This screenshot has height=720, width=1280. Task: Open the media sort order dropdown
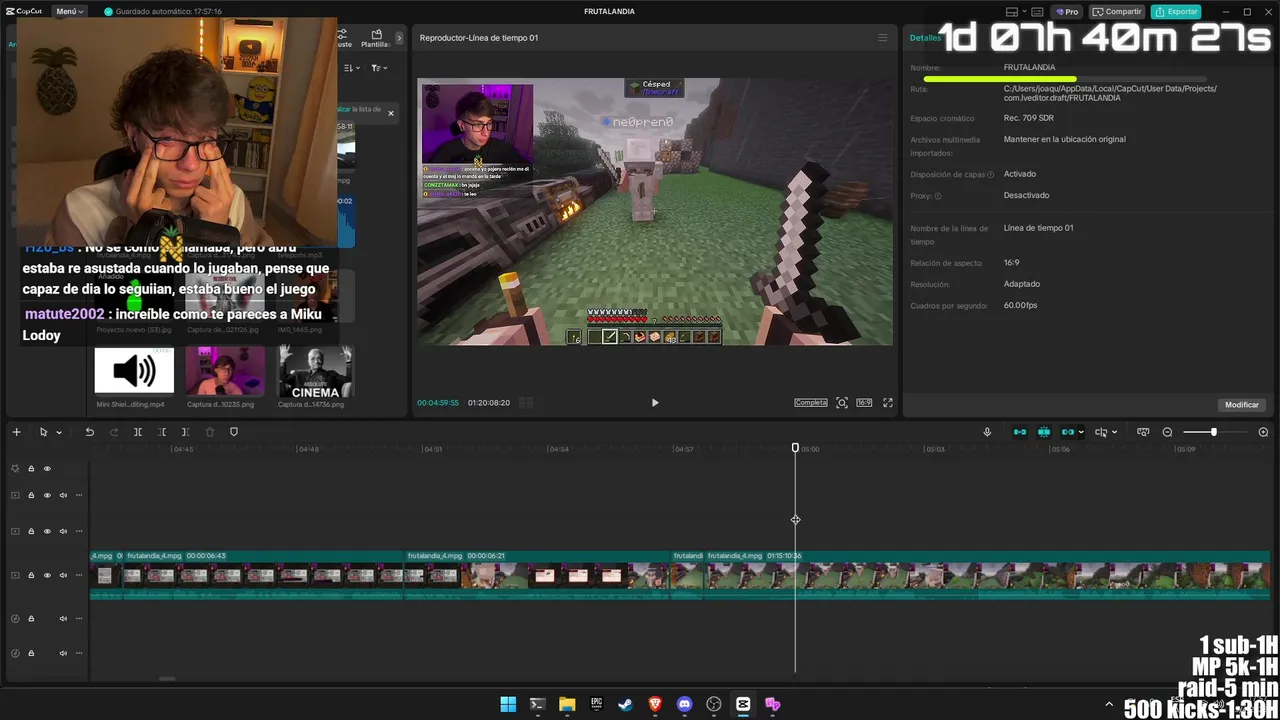[x=351, y=68]
